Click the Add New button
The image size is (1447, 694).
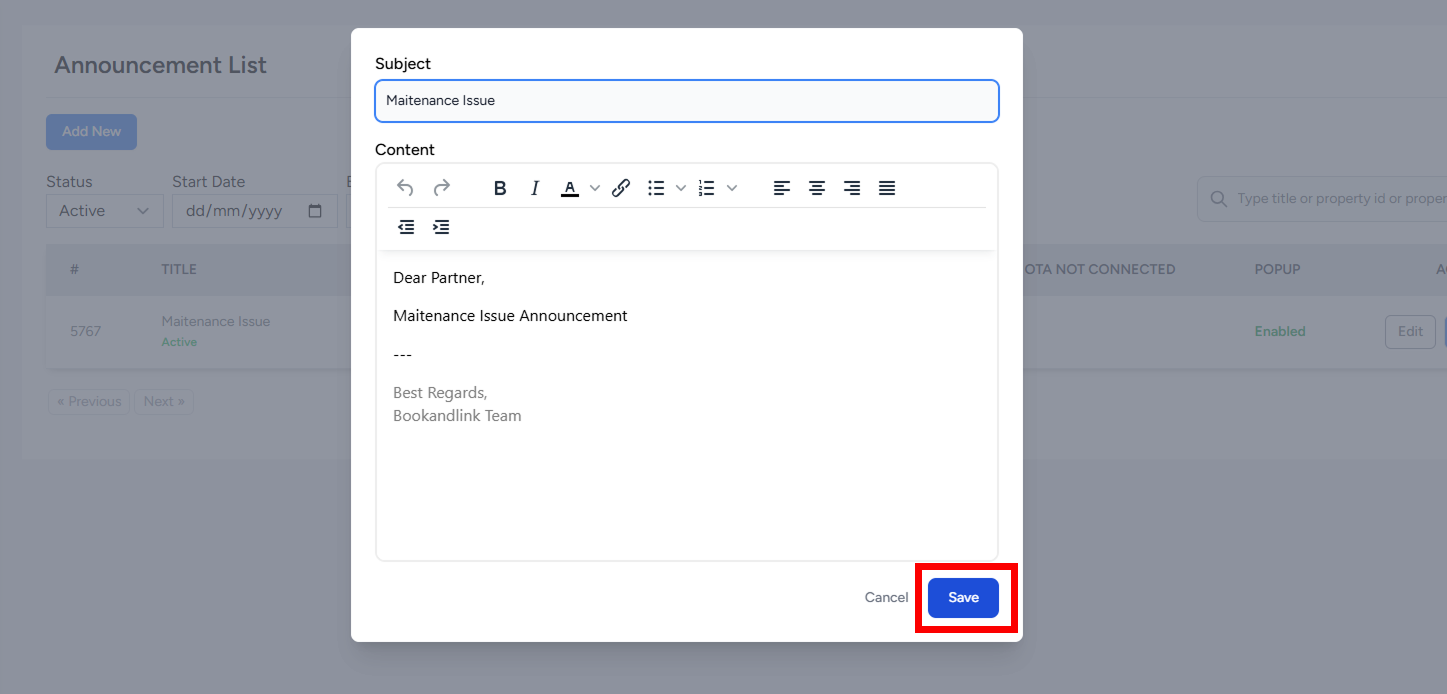[91, 132]
